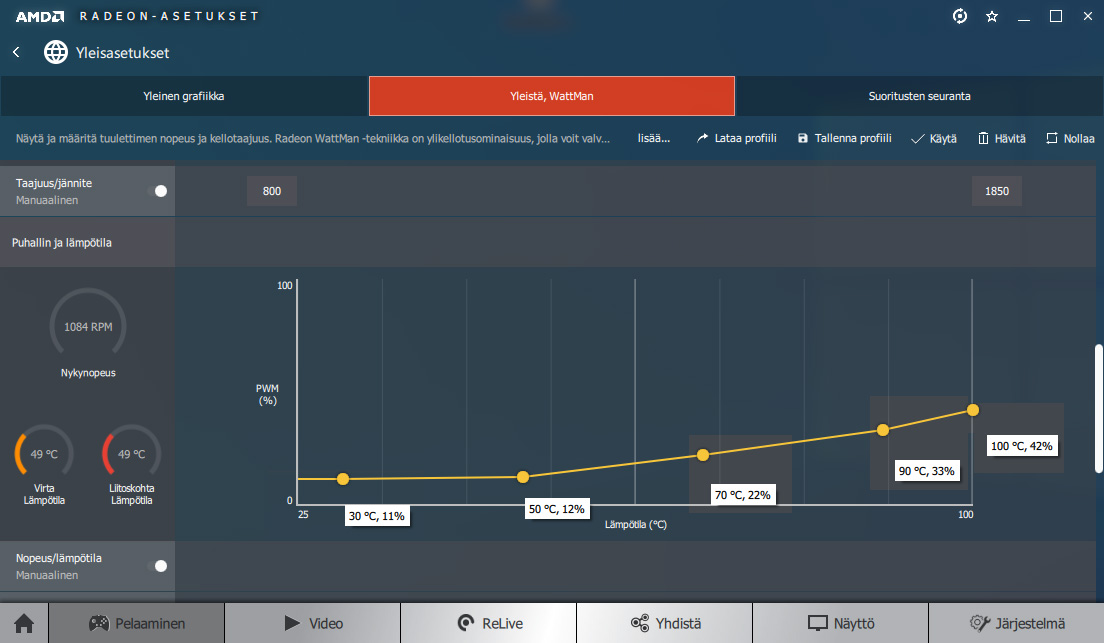This screenshot has width=1104, height=643.
Task: Open the home screen icon
Action: tap(24, 623)
